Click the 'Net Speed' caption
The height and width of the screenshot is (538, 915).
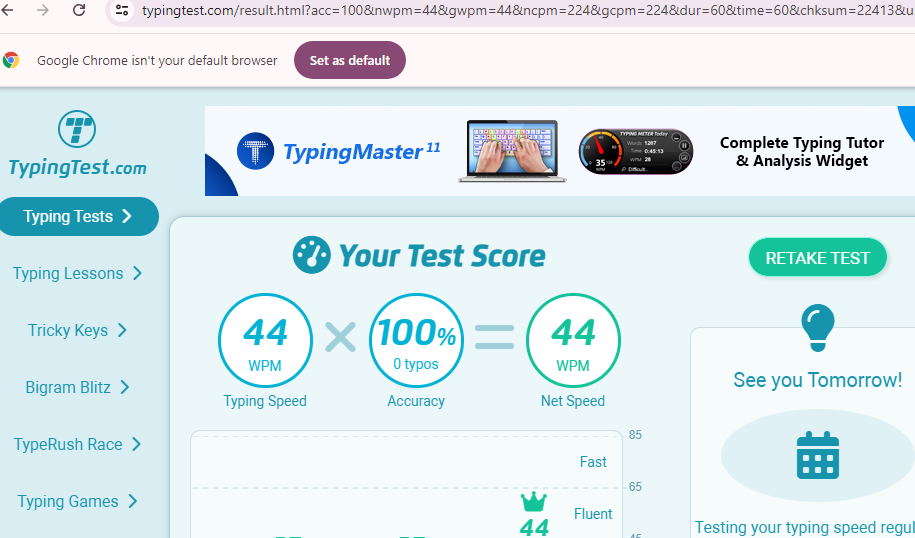pyautogui.click(x=573, y=401)
